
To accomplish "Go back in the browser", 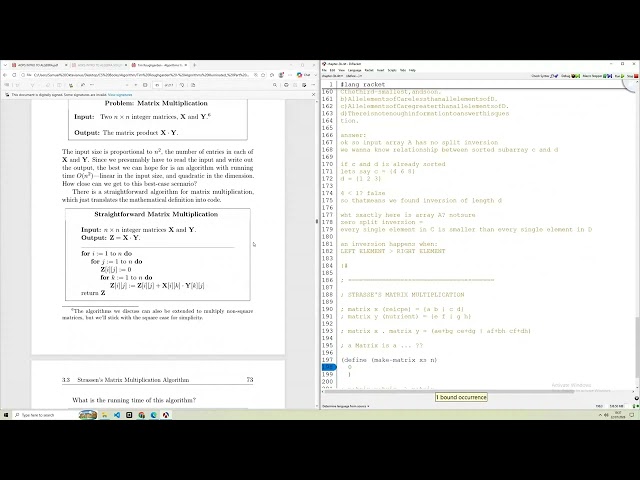I will coord(5,75).
